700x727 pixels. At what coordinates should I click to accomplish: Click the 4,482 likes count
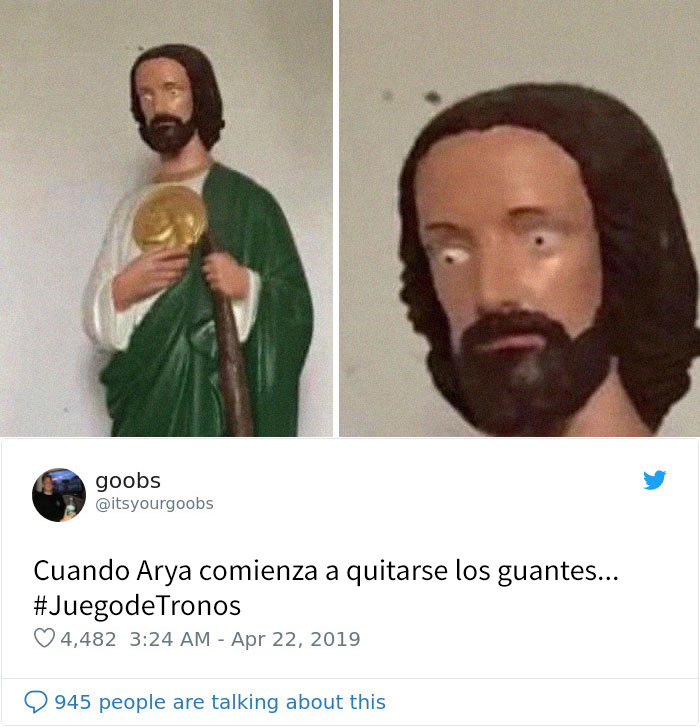[88, 639]
